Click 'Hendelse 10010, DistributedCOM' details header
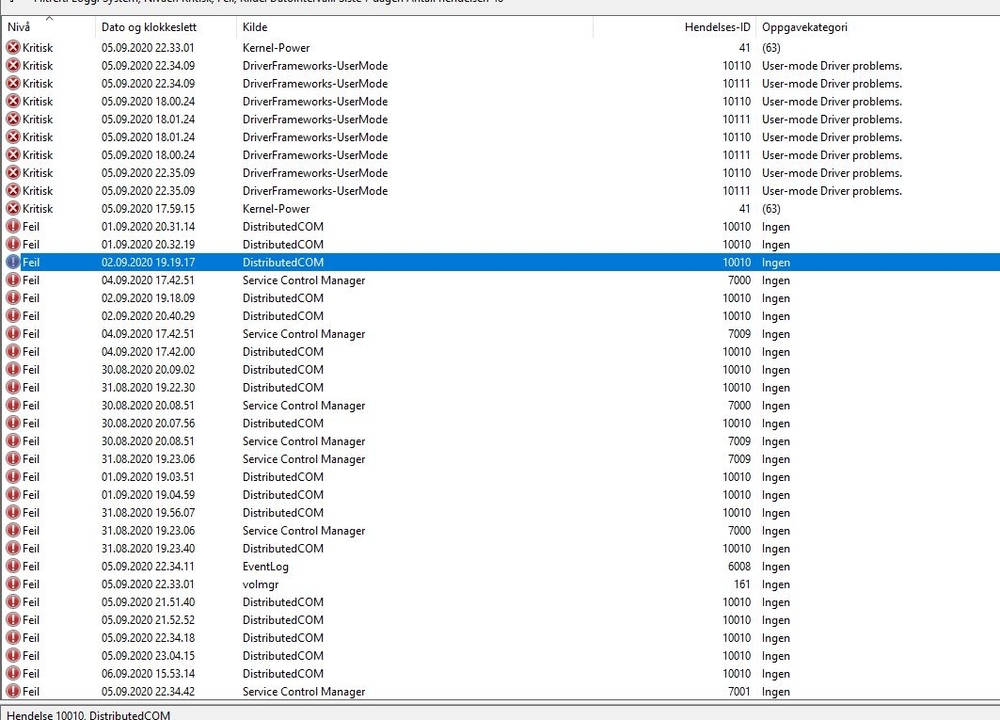This screenshot has width=1000, height=720. (x=89, y=714)
